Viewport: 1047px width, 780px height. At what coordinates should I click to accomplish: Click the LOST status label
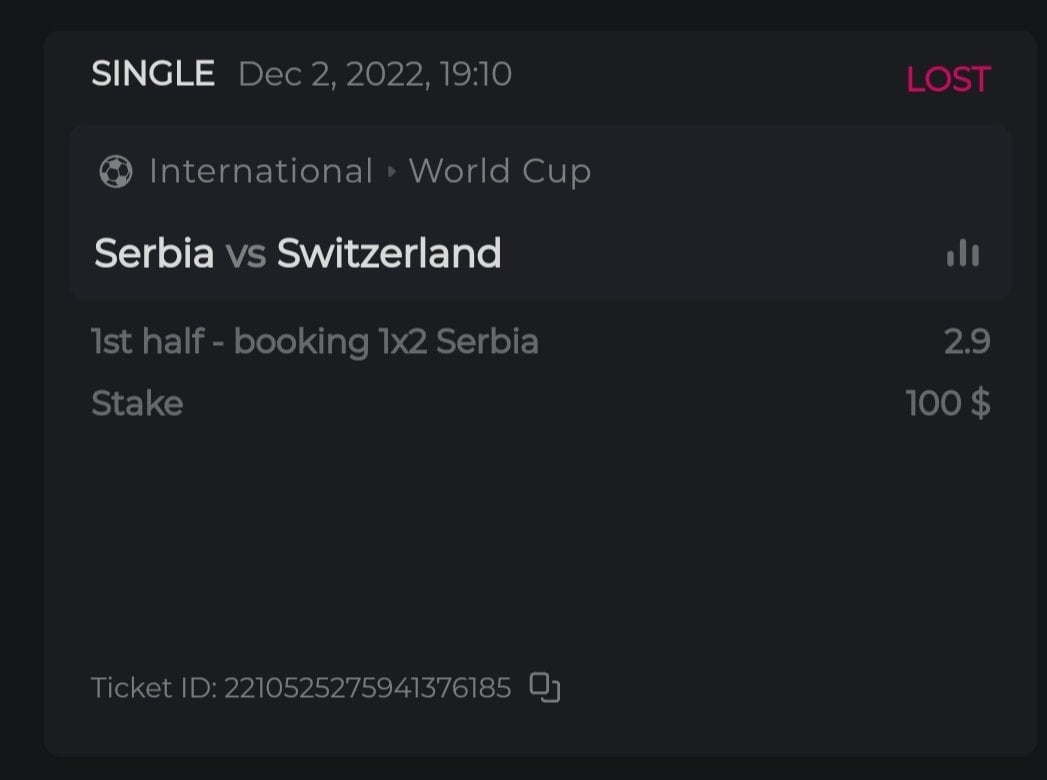pos(947,79)
